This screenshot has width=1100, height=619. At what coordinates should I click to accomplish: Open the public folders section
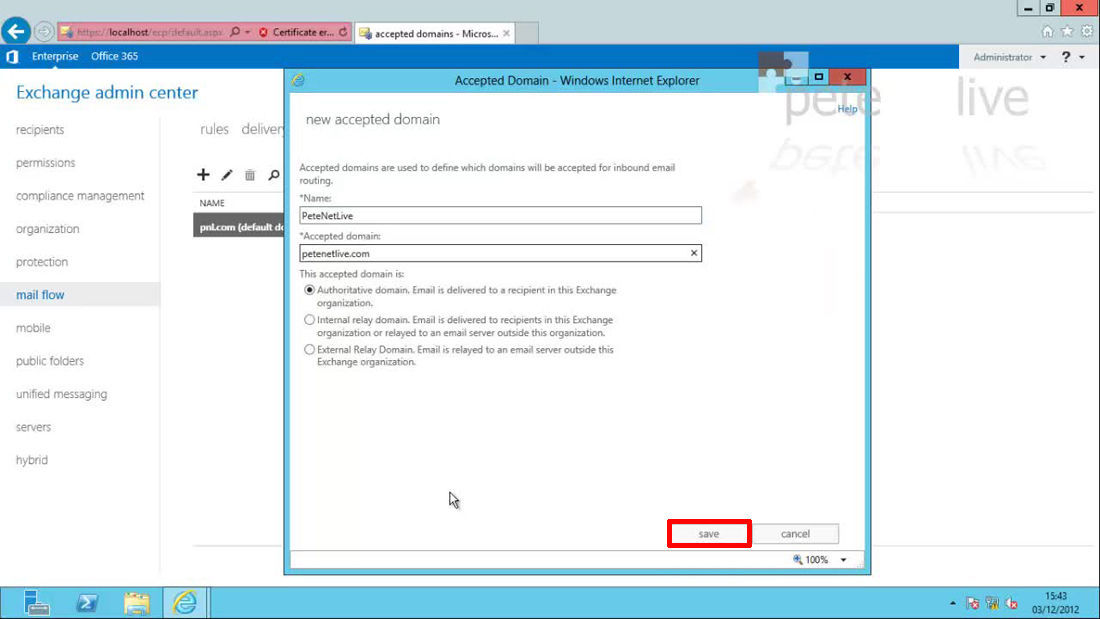(50, 361)
